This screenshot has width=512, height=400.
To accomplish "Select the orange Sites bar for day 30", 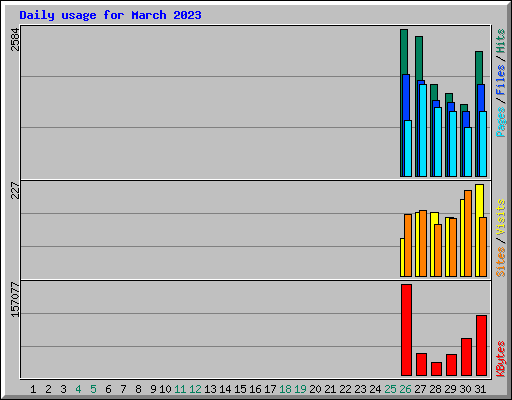I will (x=468, y=233).
